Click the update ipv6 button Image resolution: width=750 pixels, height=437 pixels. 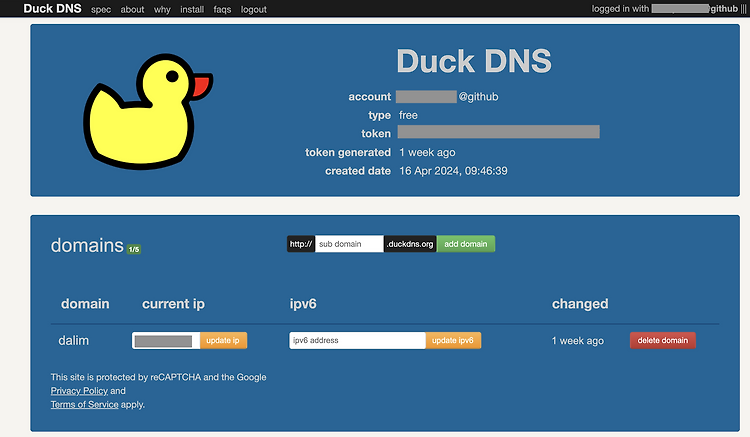pyautogui.click(x=452, y=340)
